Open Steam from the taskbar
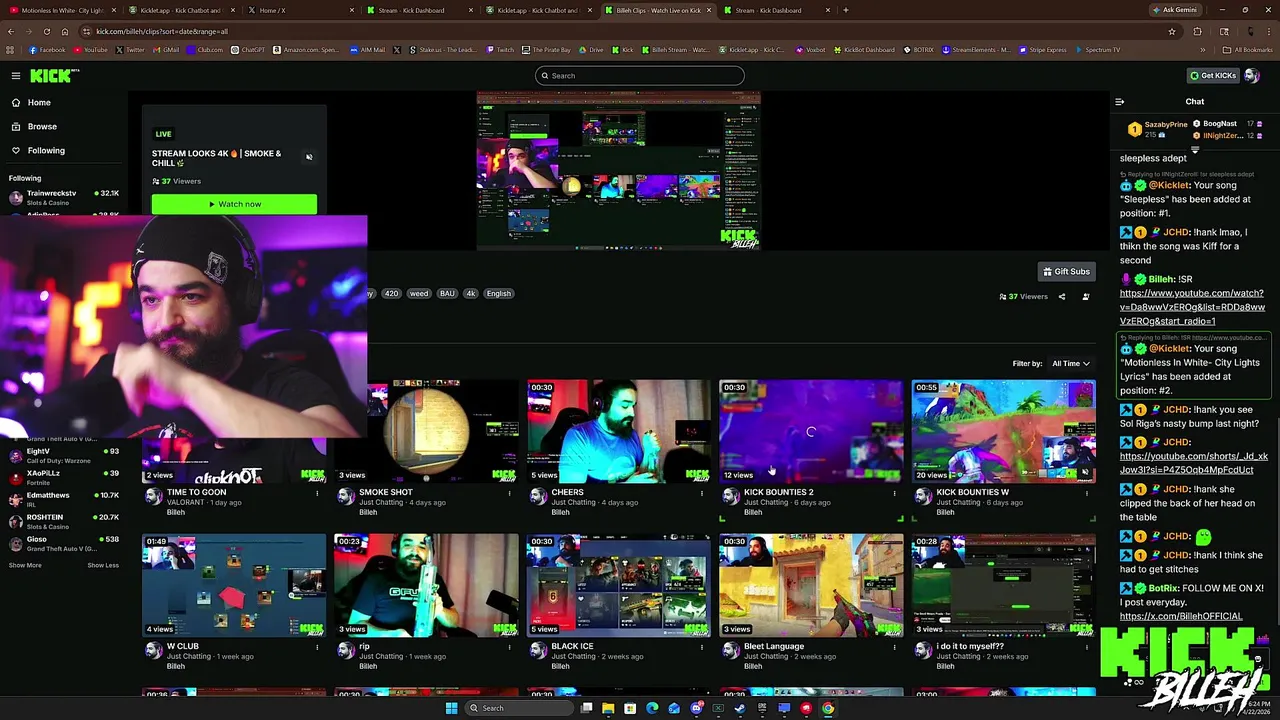The image size is (1280, 720). coord(740,708)
